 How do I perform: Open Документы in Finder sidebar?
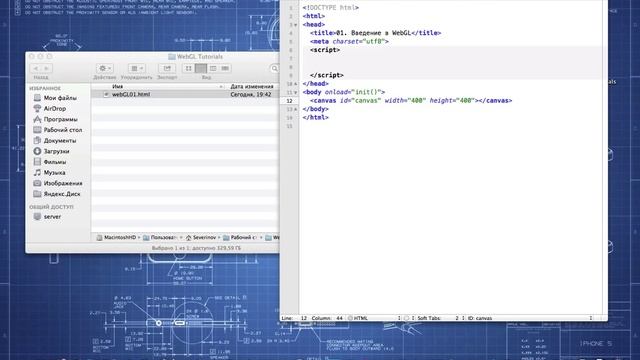tap(60, 140)
